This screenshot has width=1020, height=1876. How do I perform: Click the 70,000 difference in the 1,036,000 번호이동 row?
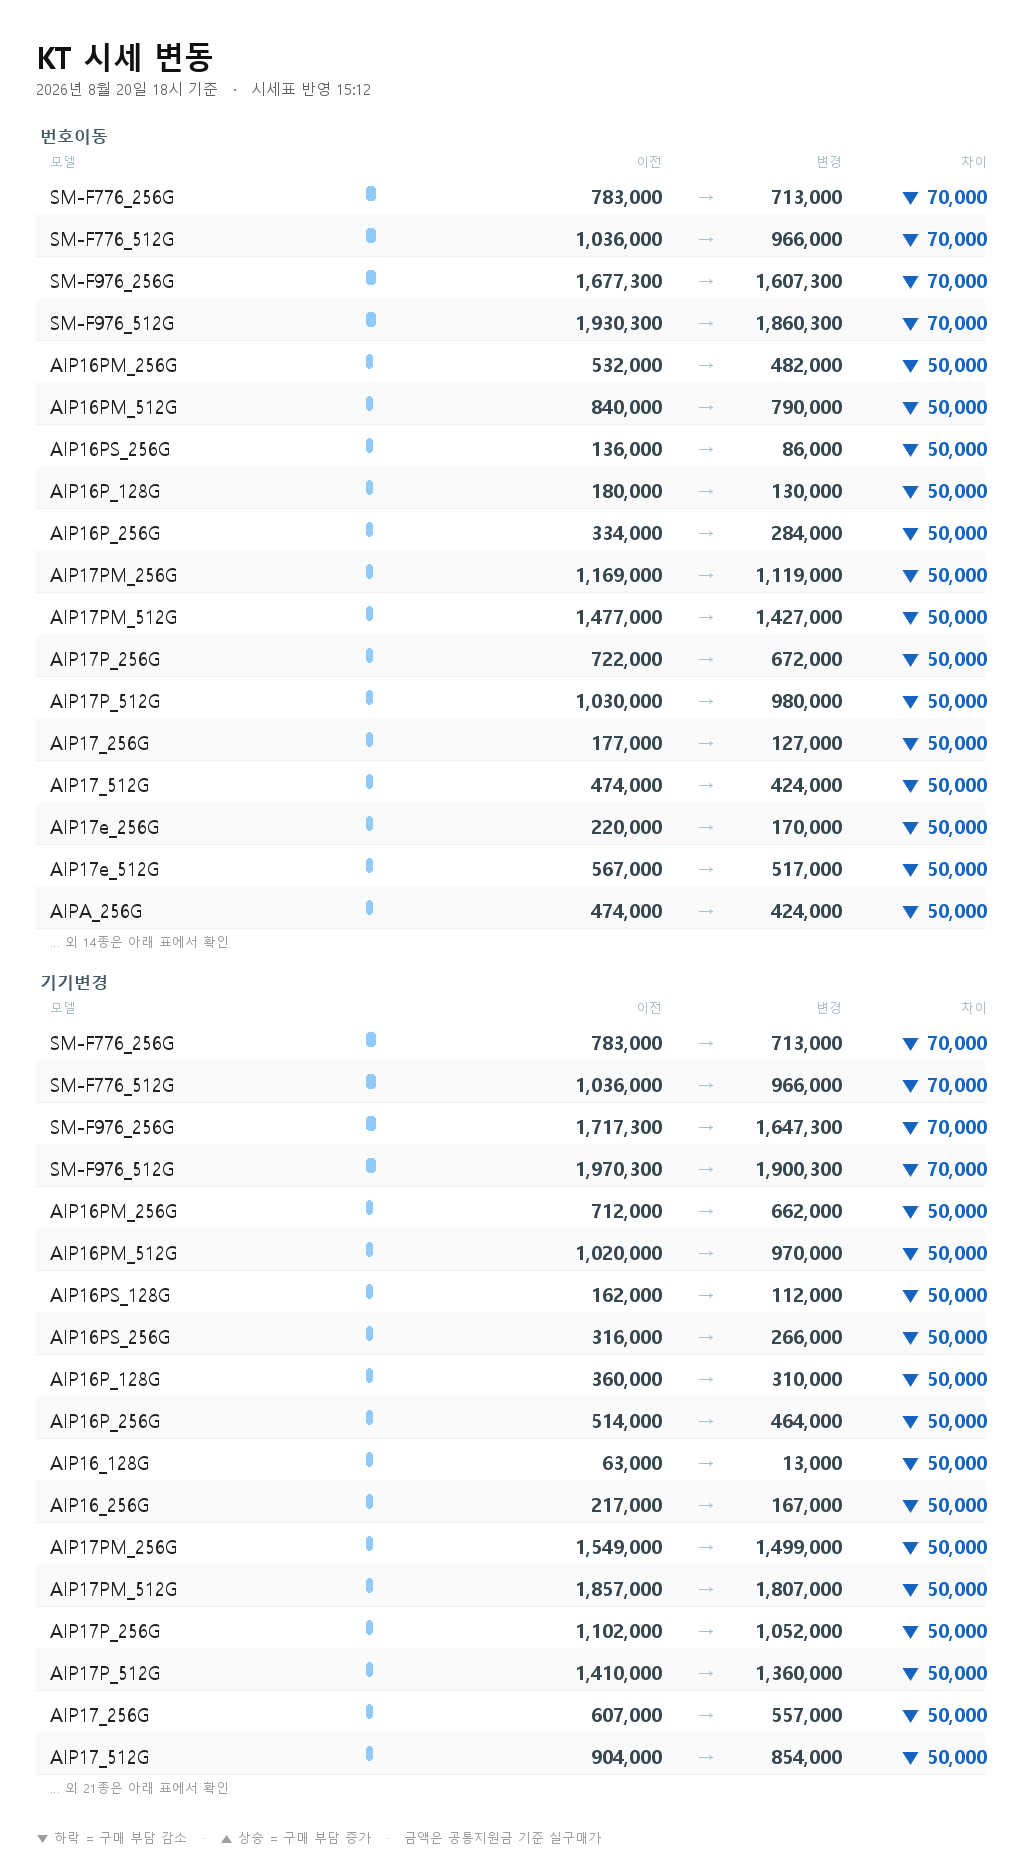pyautogui.click(x=957, y=240)
